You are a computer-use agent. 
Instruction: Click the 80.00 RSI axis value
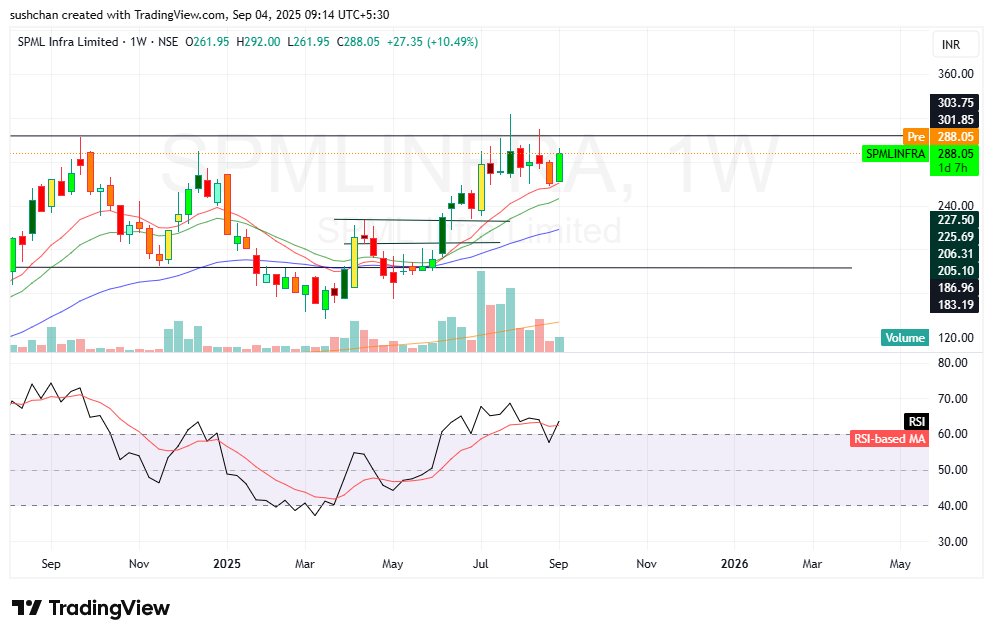952,363
